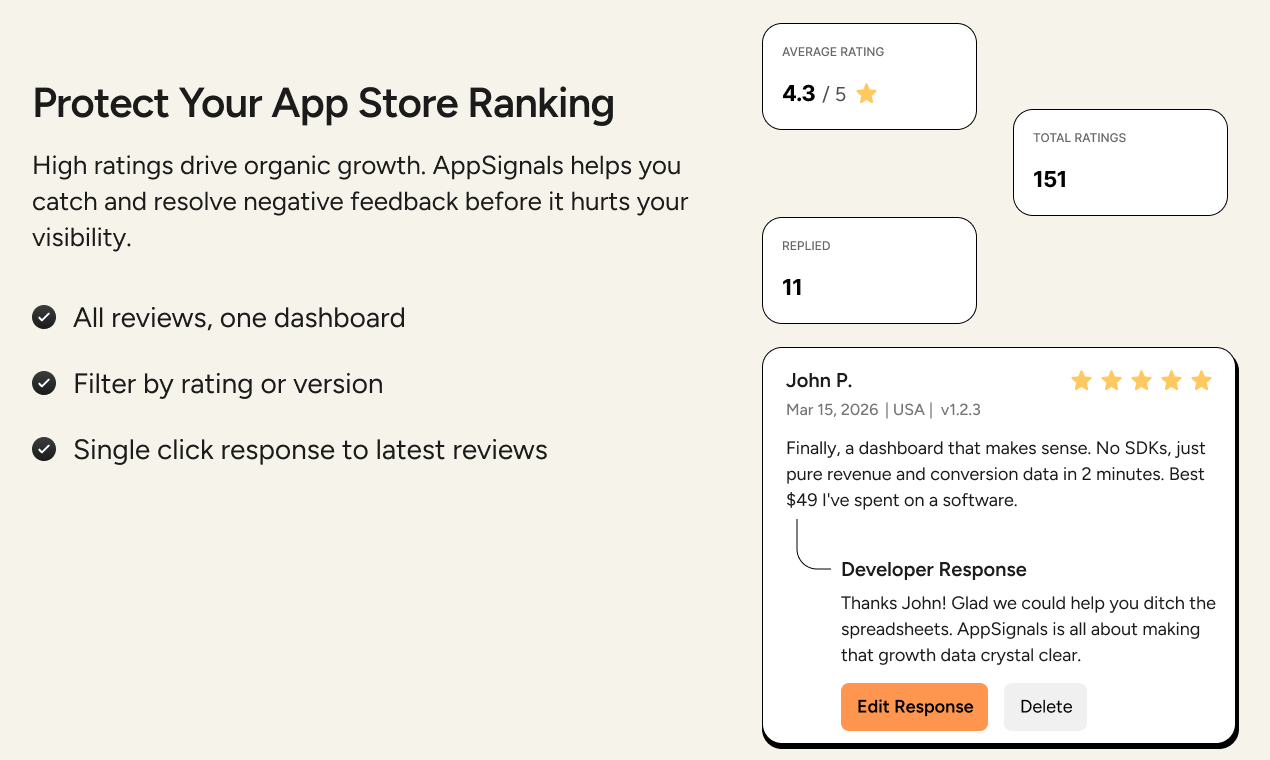Click the third star in John P.'s review
Viewport: 1270px width, 760px height.
pyautogui.click(x=1141, y=380)
